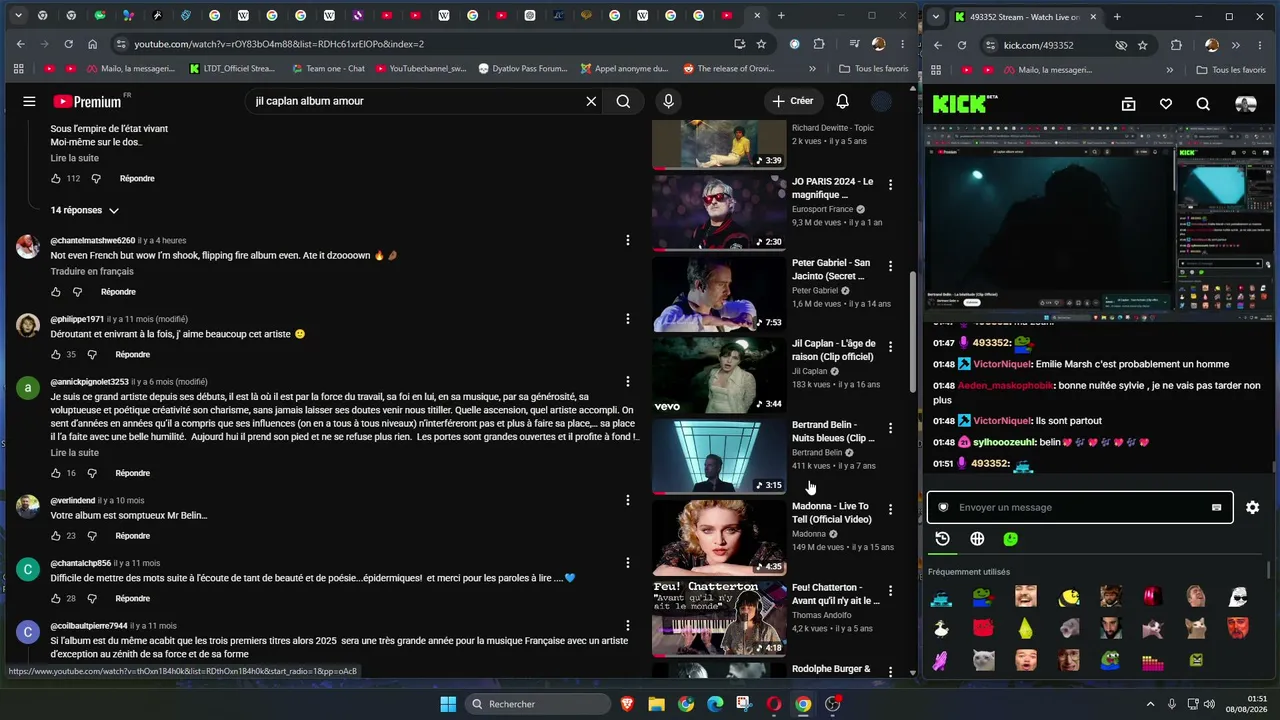
Task: Open Kick browse playlist icon
Action: coord(1128,104)
